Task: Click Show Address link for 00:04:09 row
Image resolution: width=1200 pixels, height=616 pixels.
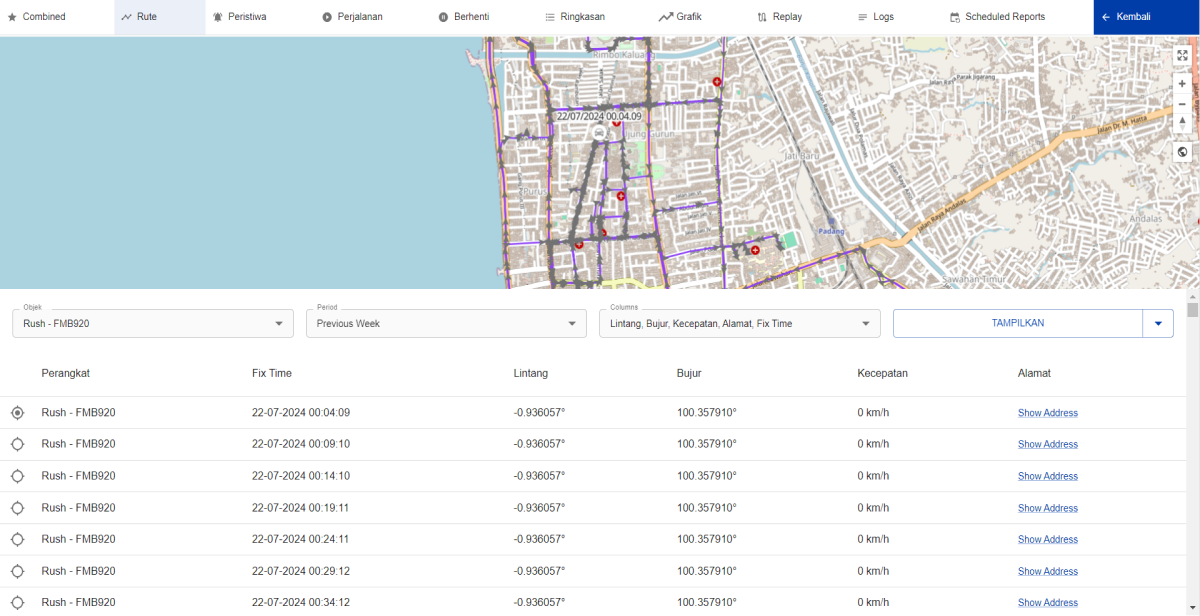Action: point(1047,413)
